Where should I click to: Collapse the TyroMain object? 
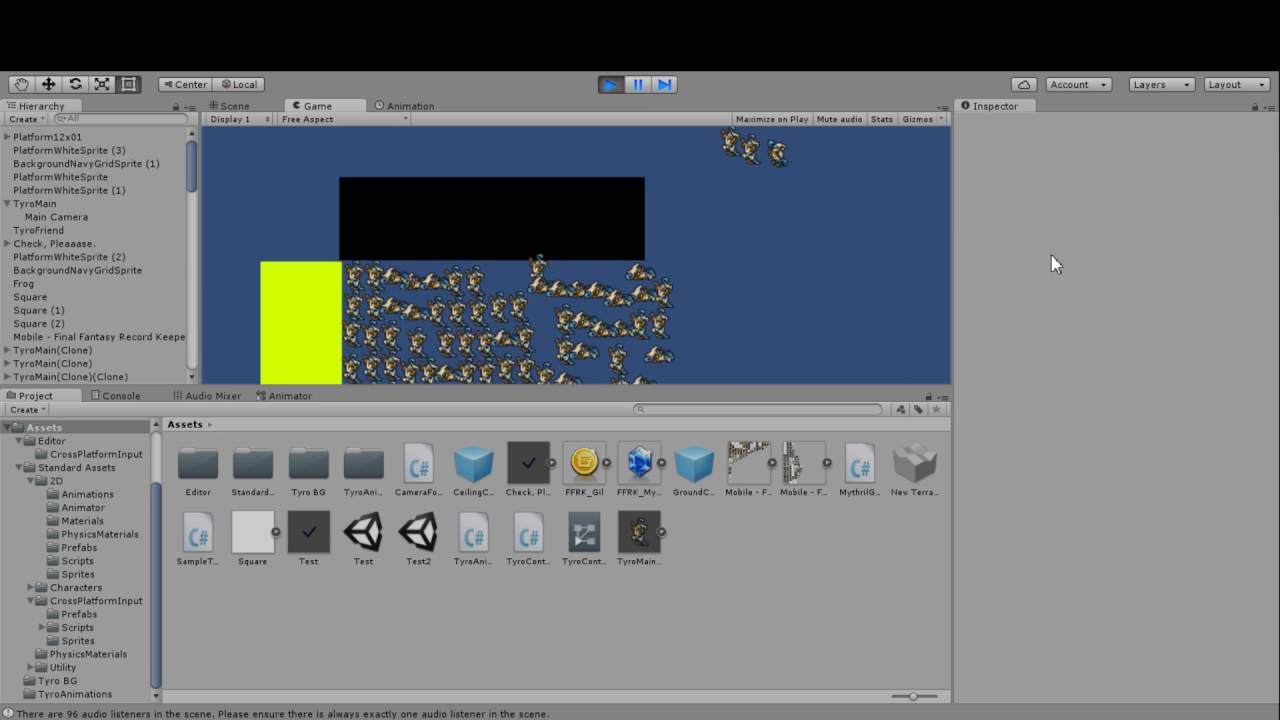click(7, 204)
